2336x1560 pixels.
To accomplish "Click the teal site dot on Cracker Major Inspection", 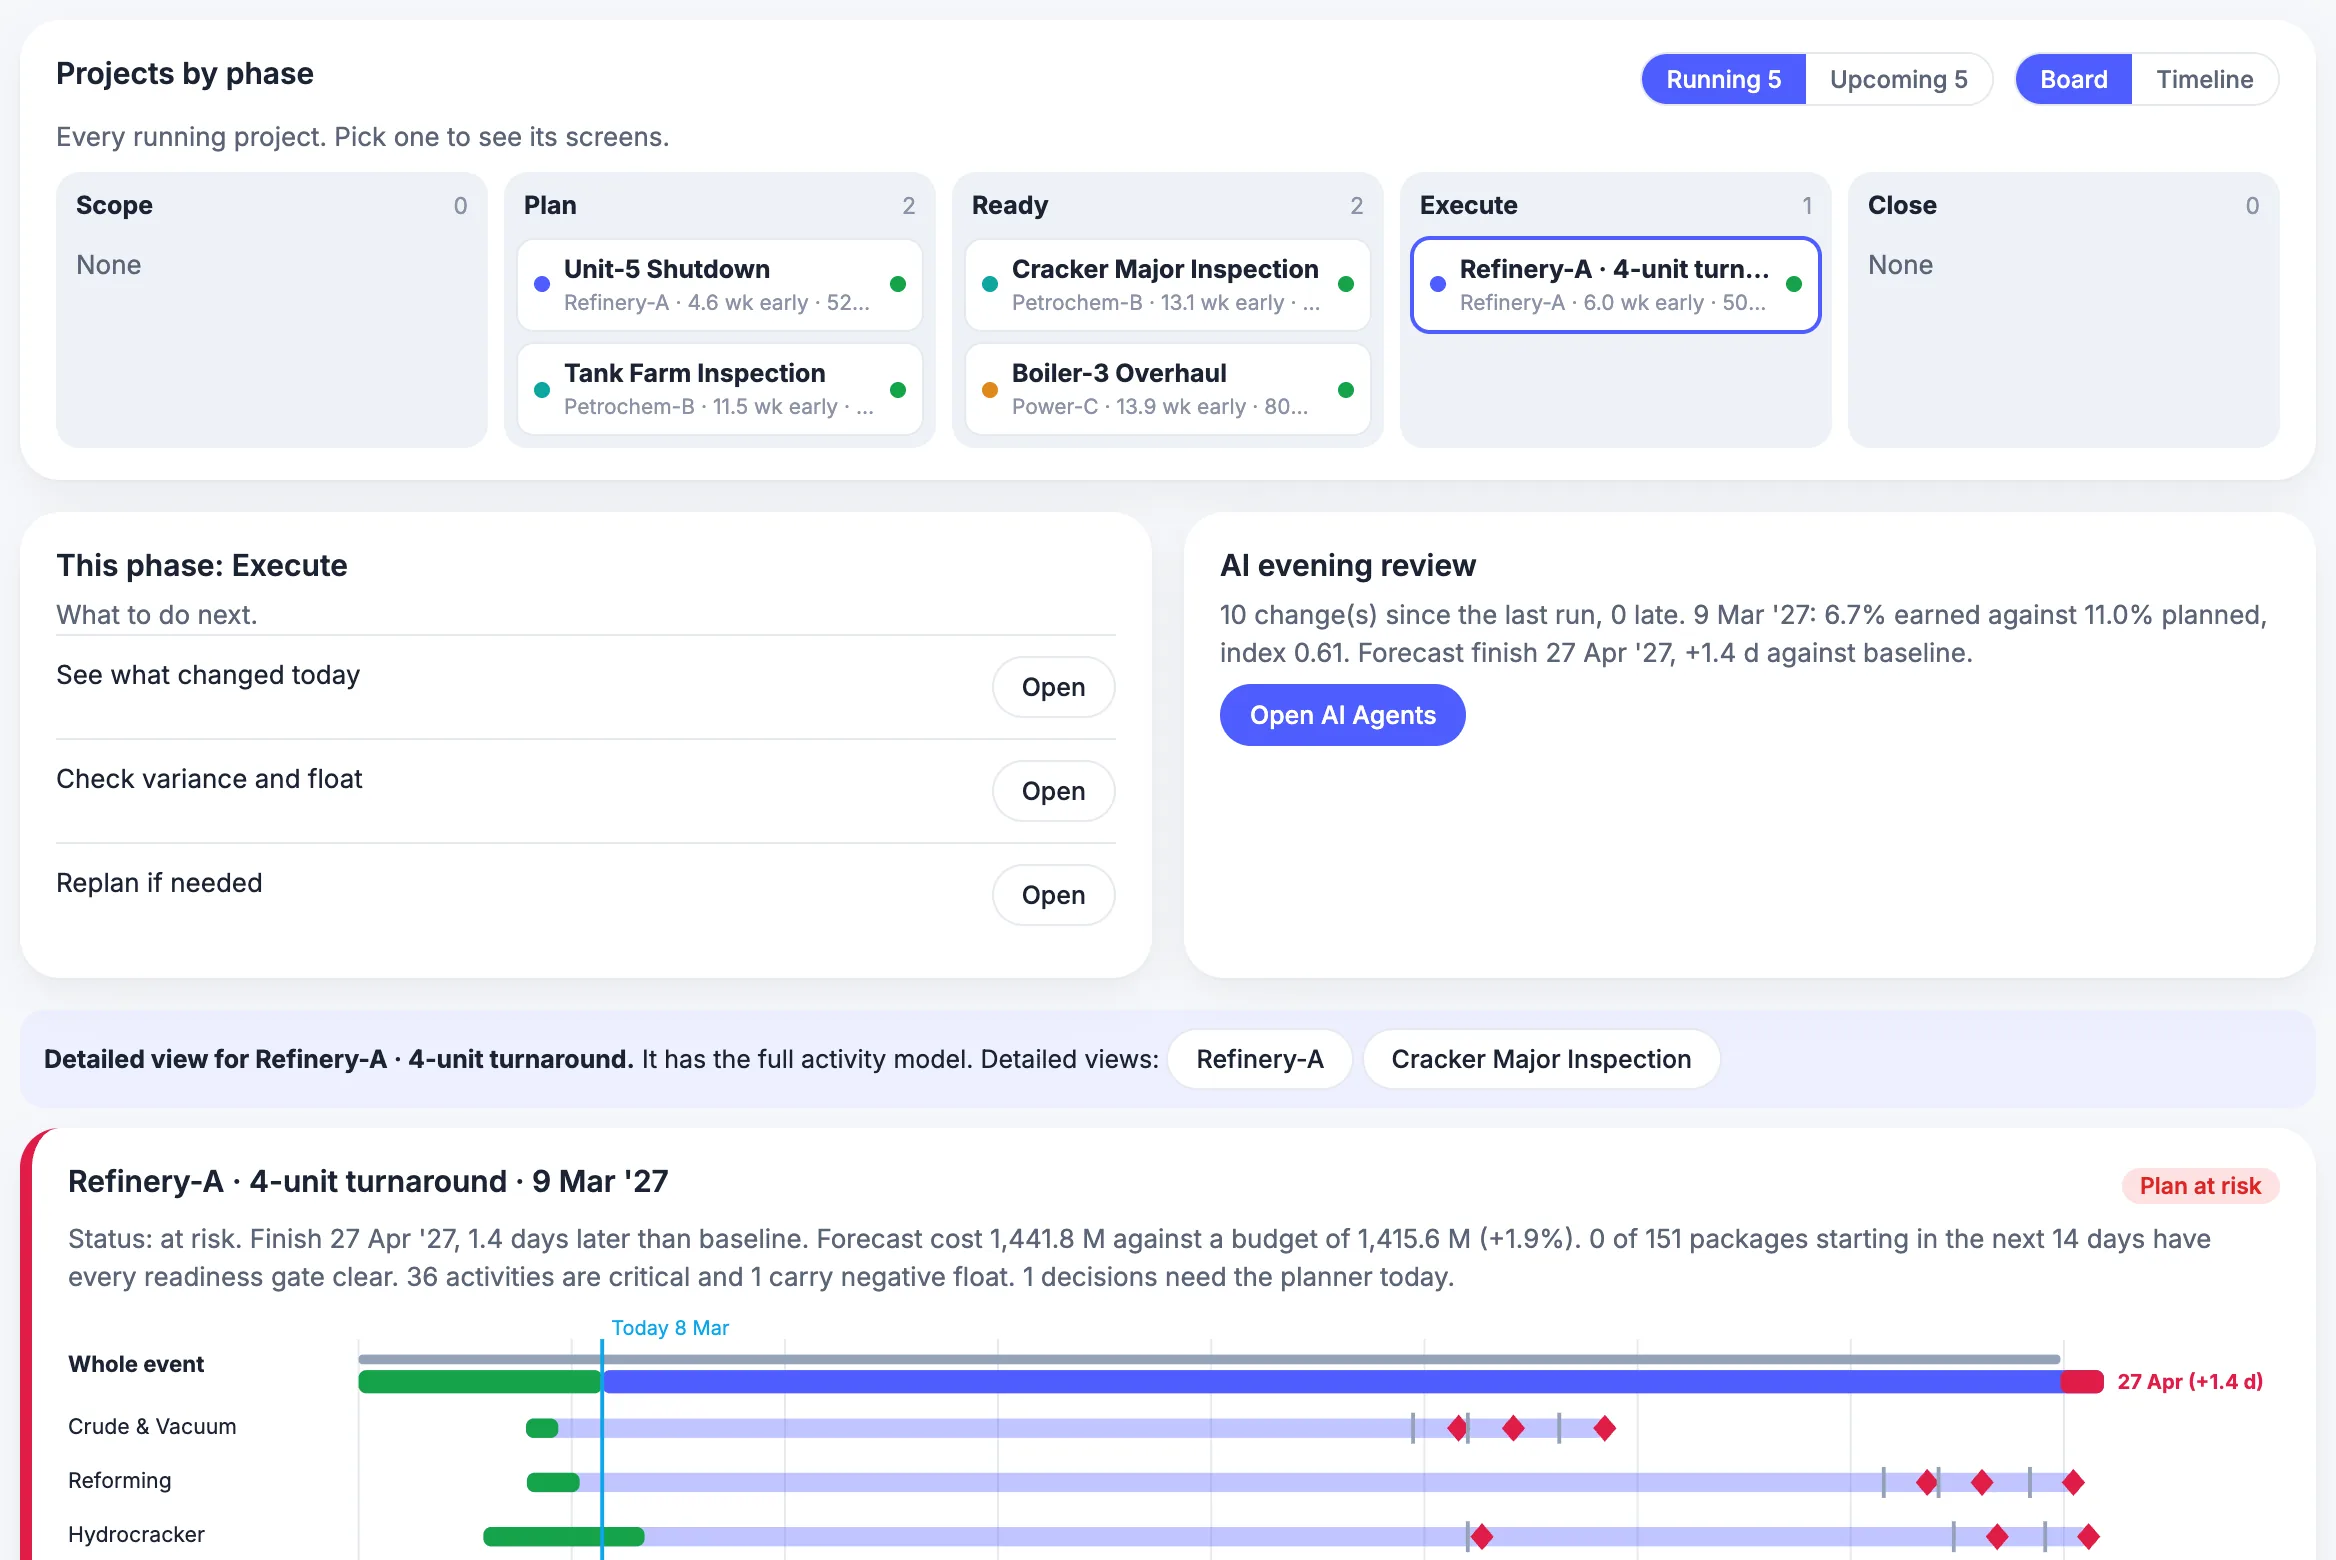I will coord(990,284).
